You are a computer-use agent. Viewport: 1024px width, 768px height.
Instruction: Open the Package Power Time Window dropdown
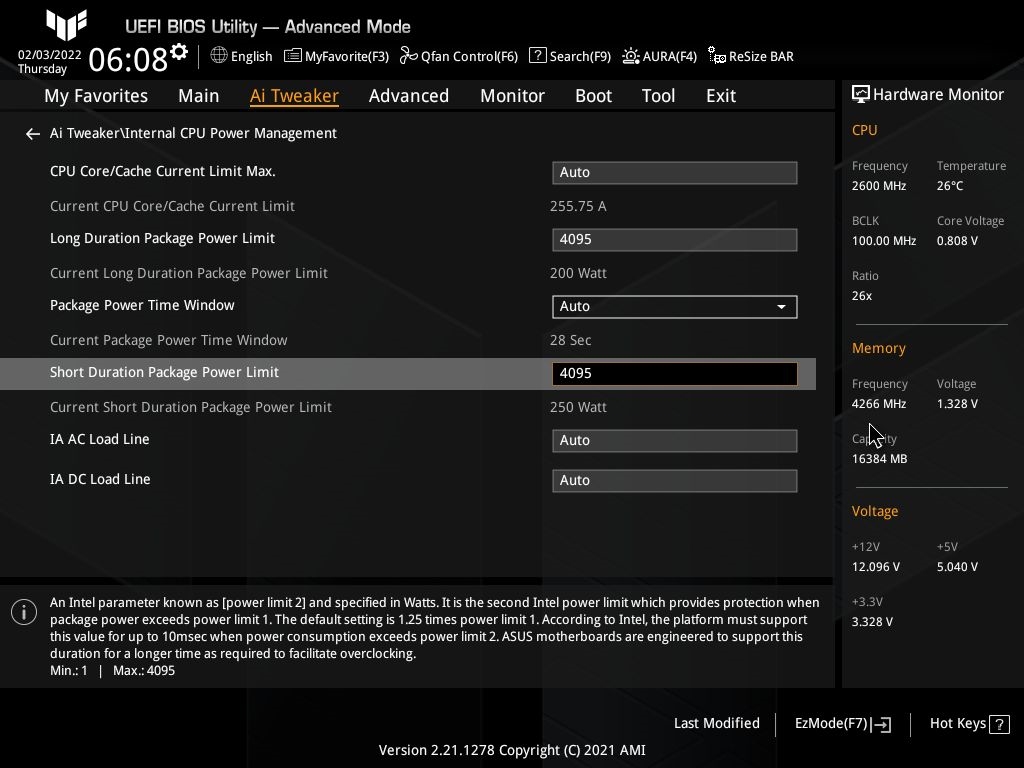point(675,307)
